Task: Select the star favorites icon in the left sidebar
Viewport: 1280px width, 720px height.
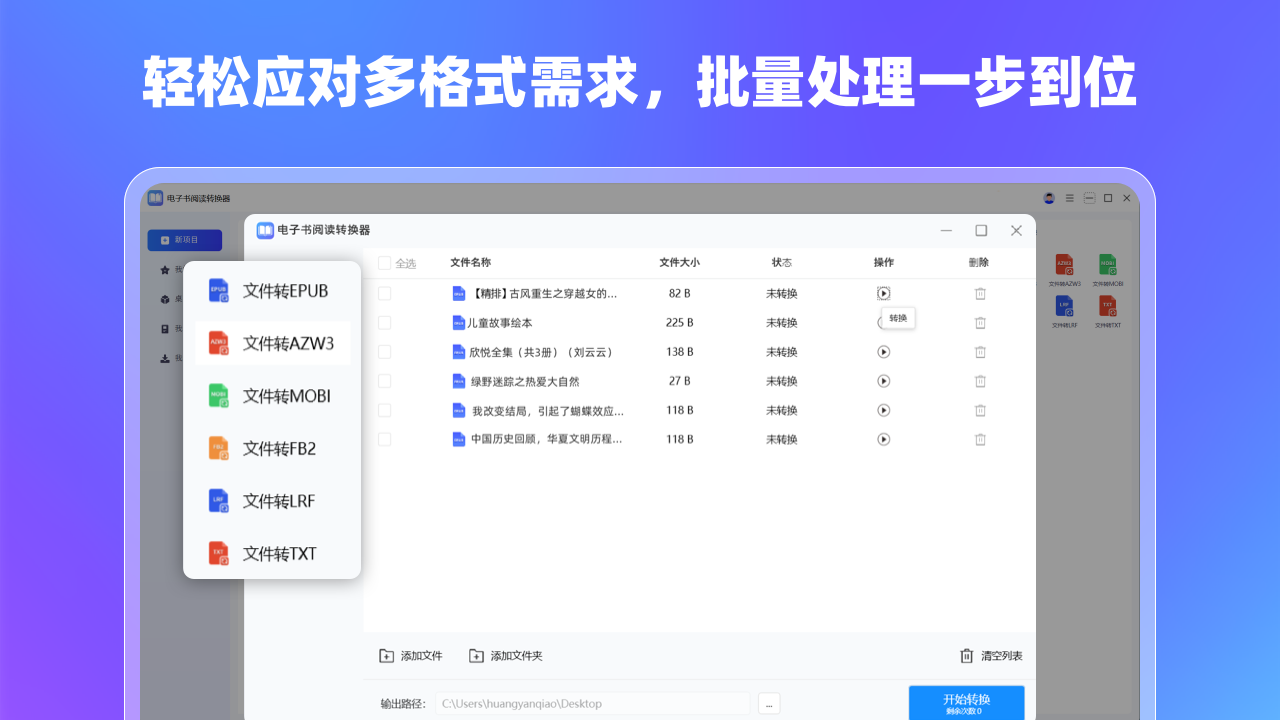Action: click(163, 269)
